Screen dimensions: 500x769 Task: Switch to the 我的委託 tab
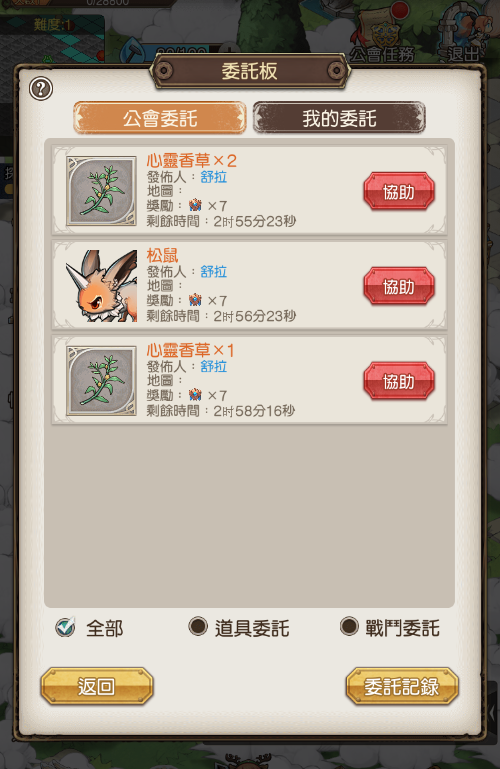coord(339,118)
